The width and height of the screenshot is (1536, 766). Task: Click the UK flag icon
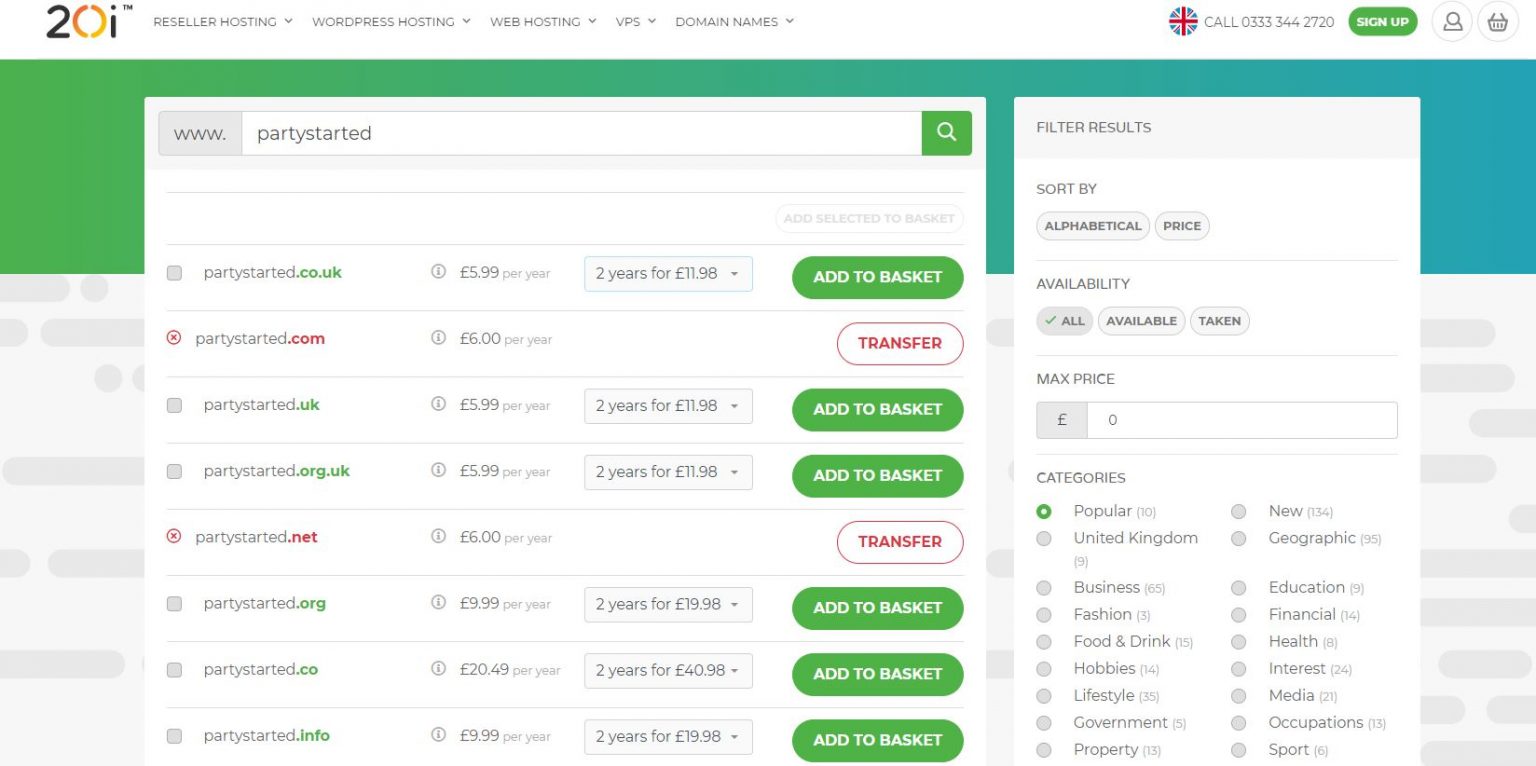tap(1183, 22)
